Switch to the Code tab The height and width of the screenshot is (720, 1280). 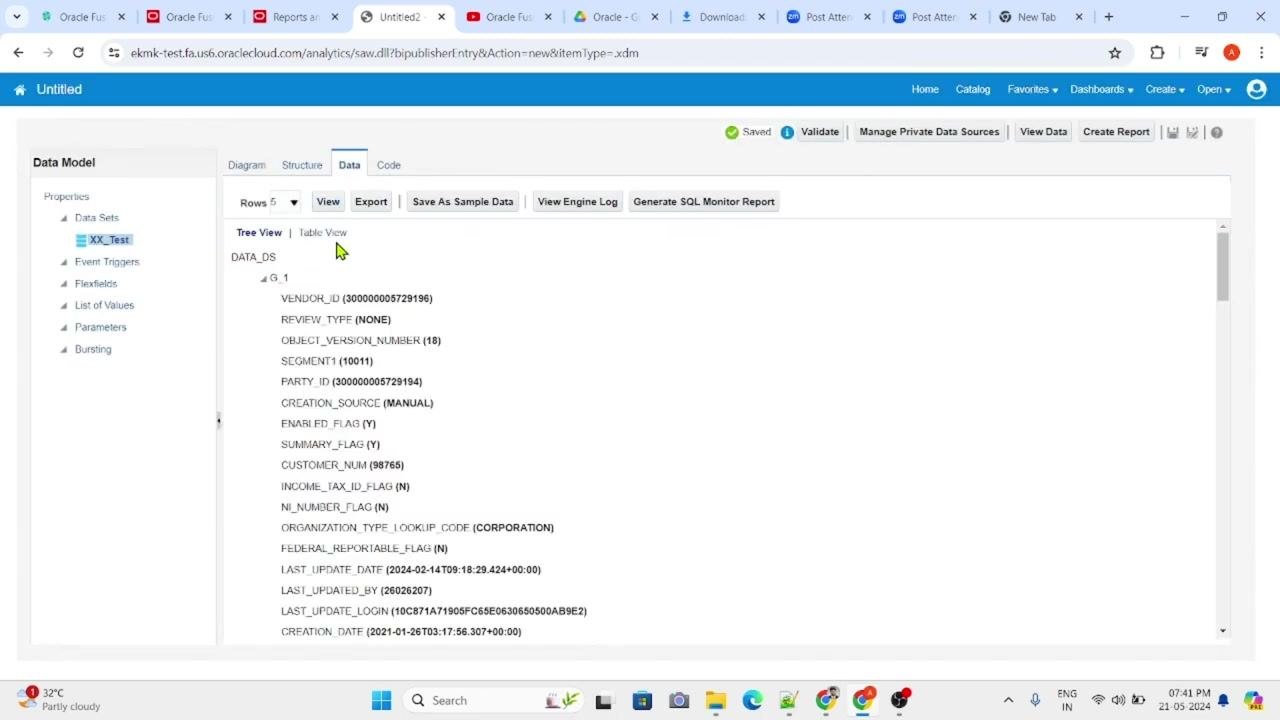click(389, 165)
